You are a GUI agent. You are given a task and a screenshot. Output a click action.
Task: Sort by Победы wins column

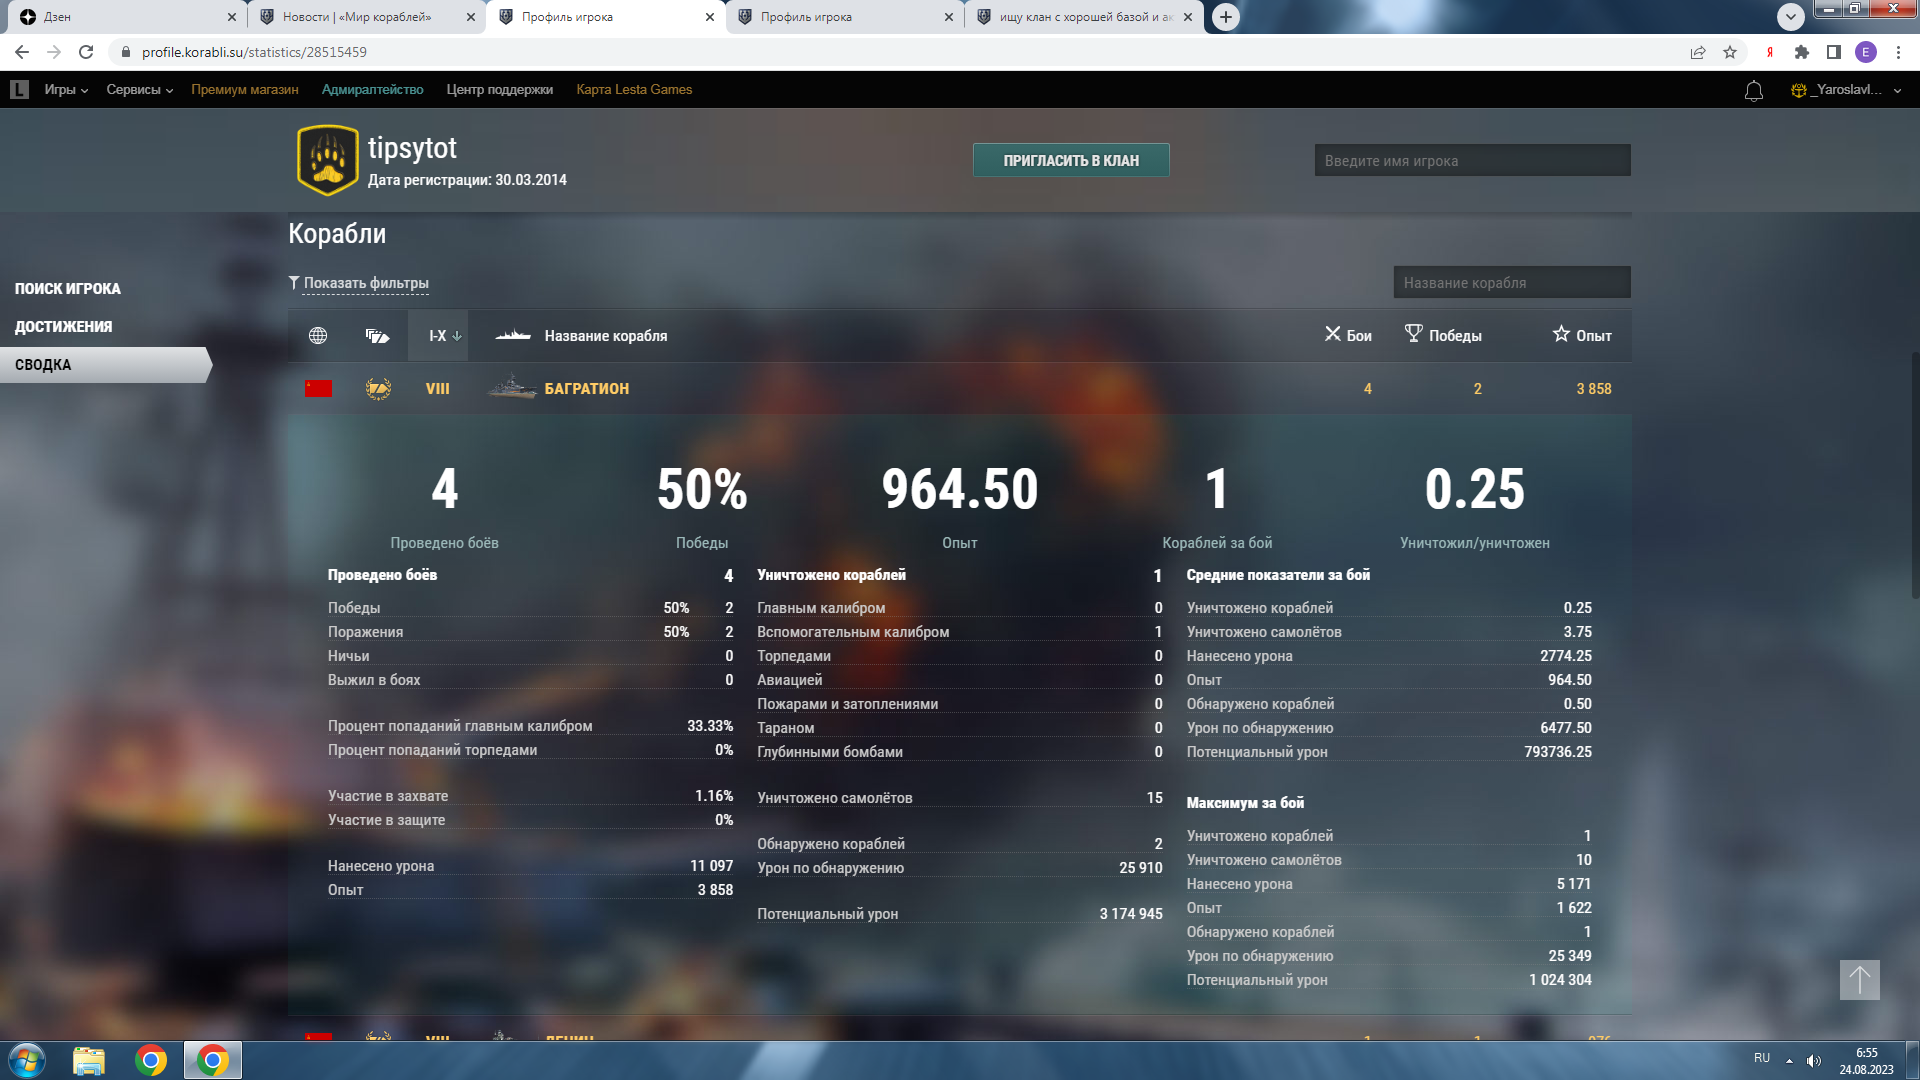[x=1443, y=335]
